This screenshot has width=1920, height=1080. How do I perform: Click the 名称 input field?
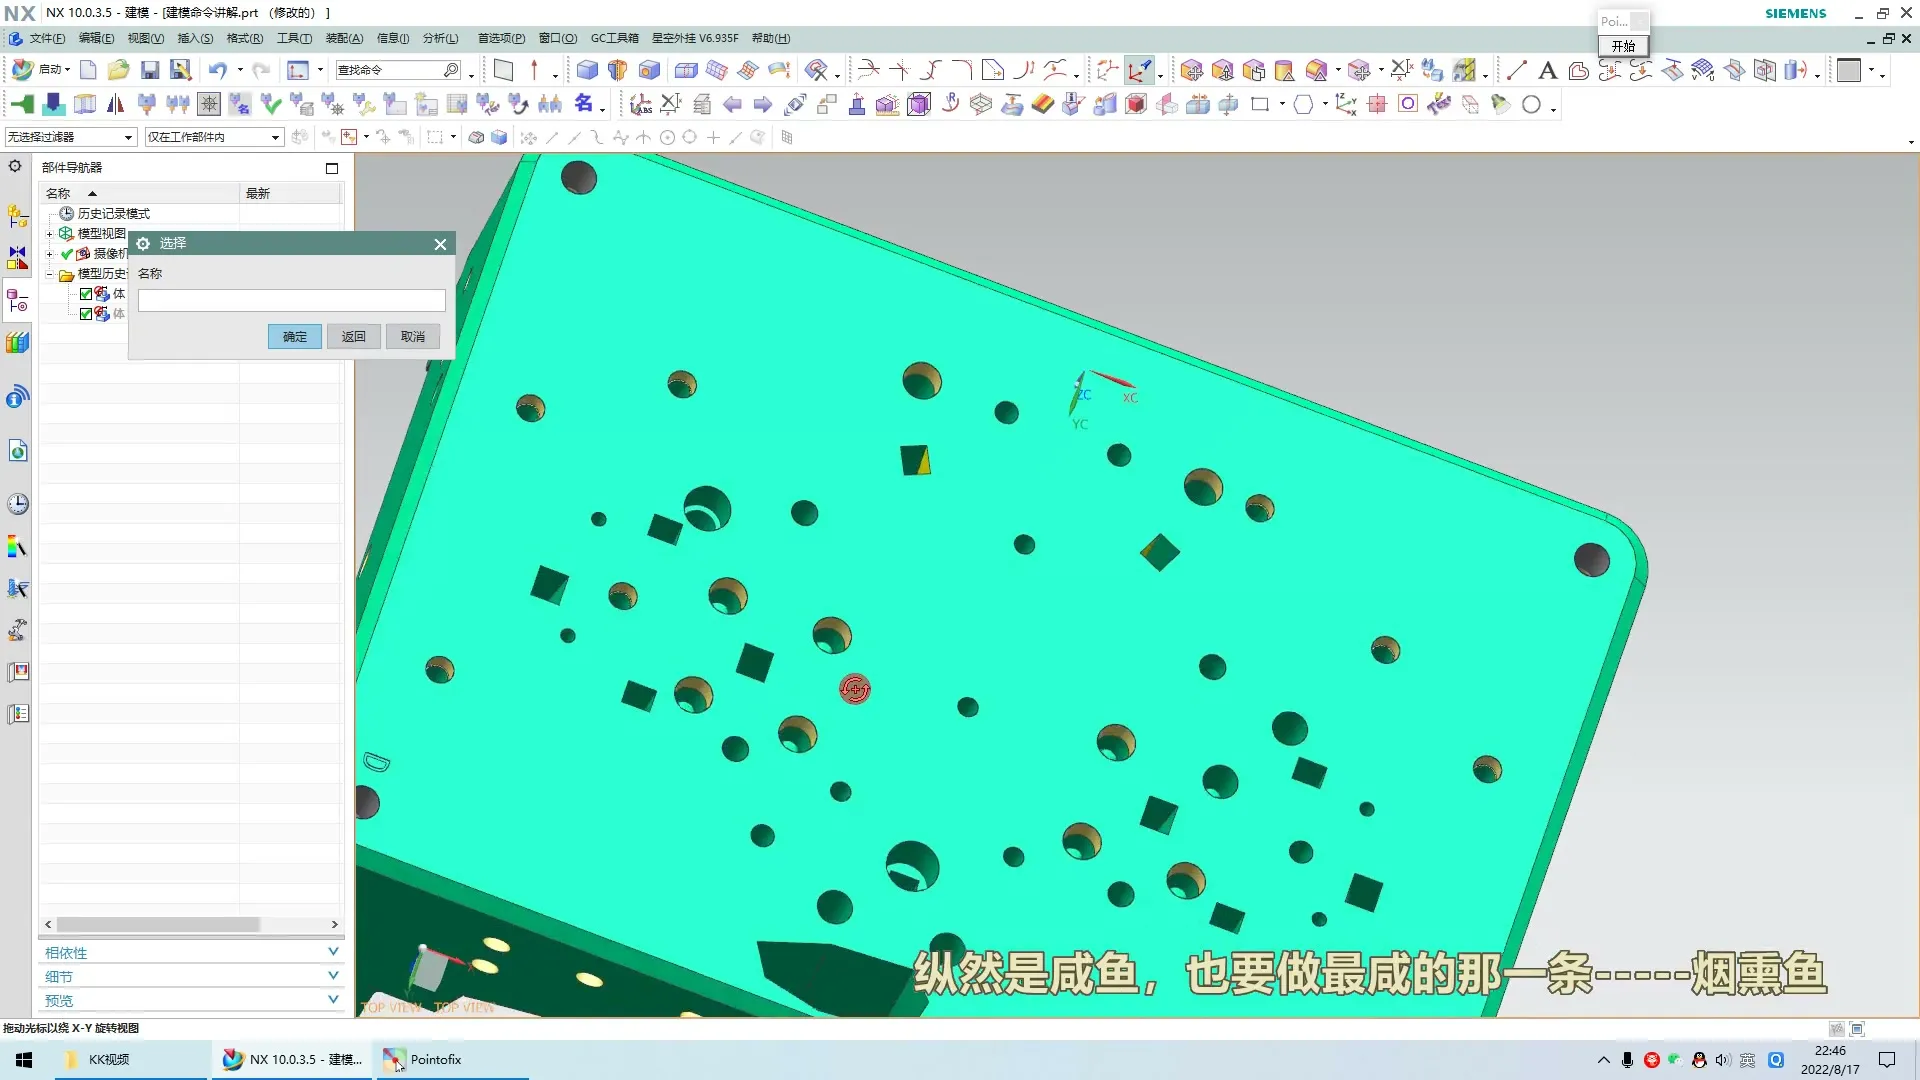(x=291, y=301)
